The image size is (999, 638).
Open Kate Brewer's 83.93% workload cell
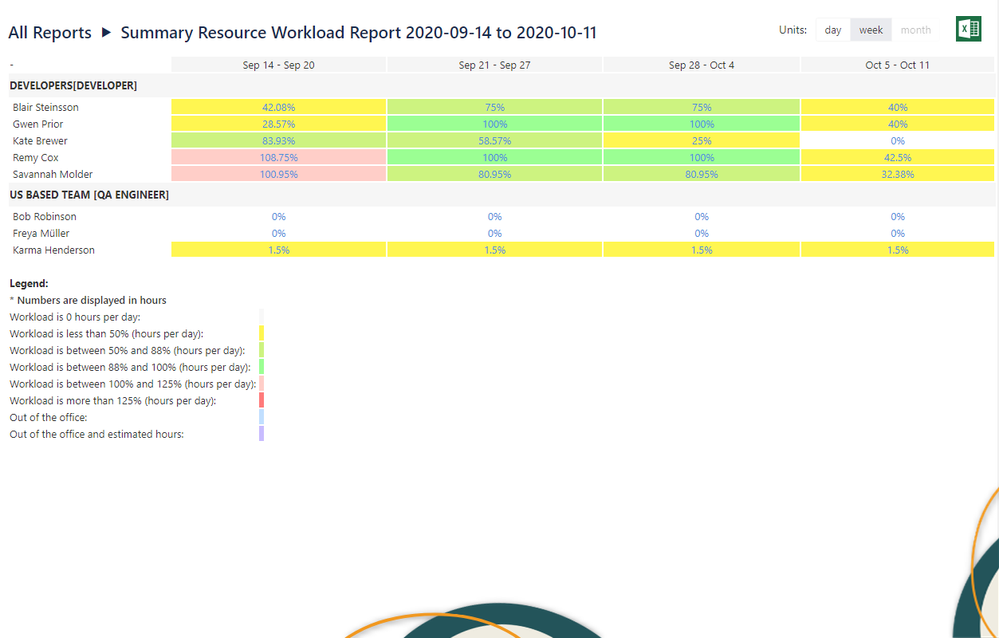tap(278, 141)
